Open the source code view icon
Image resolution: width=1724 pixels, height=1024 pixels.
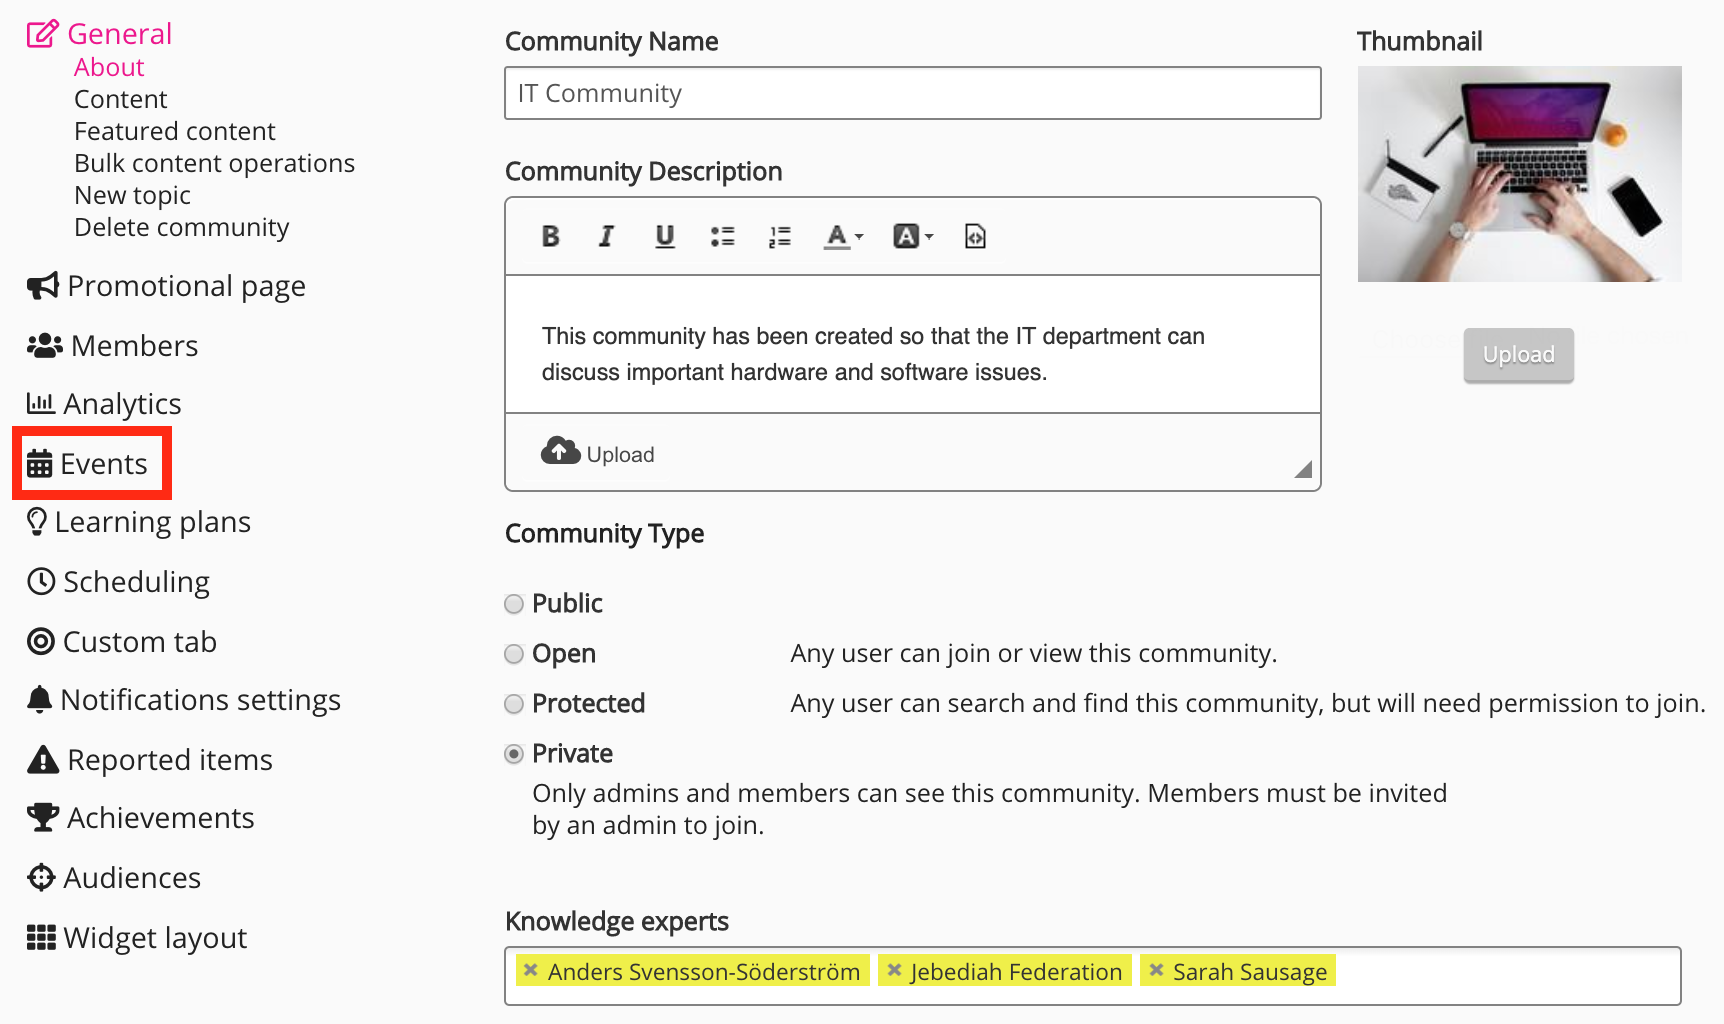975,237
